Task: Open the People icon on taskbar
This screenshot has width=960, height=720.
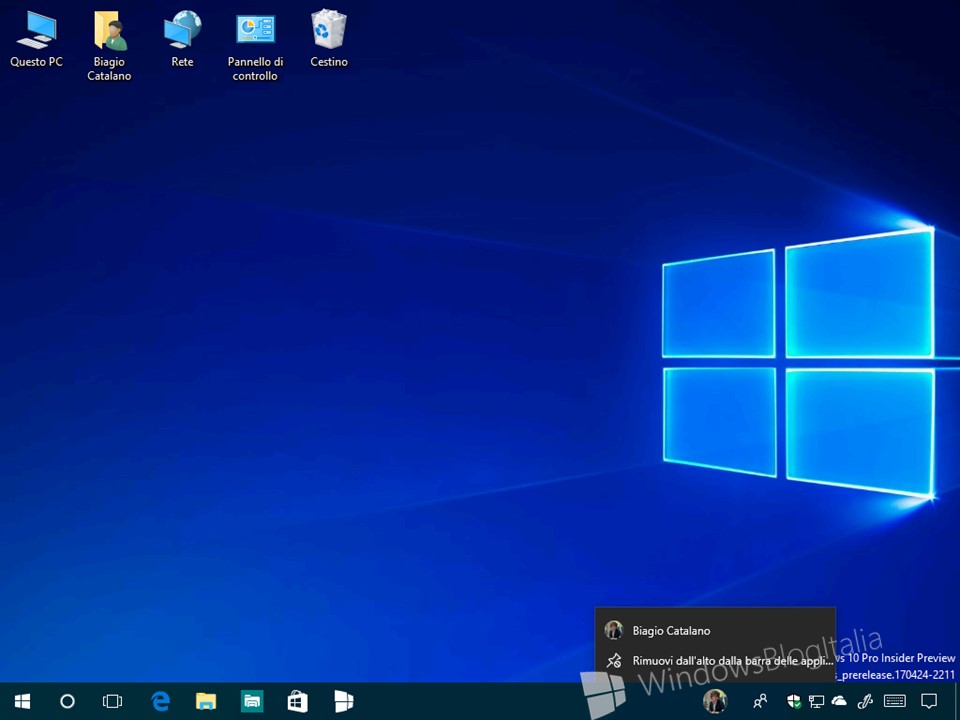Action: click(x=760, y=701)
